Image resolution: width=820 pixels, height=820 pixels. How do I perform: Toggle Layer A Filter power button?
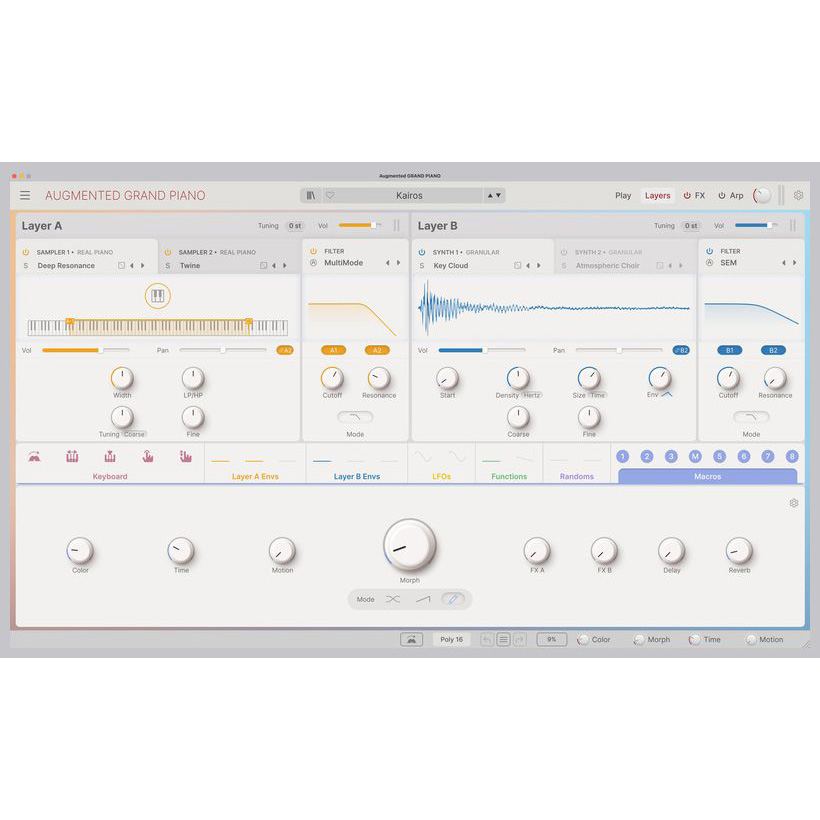coord(313,251)
